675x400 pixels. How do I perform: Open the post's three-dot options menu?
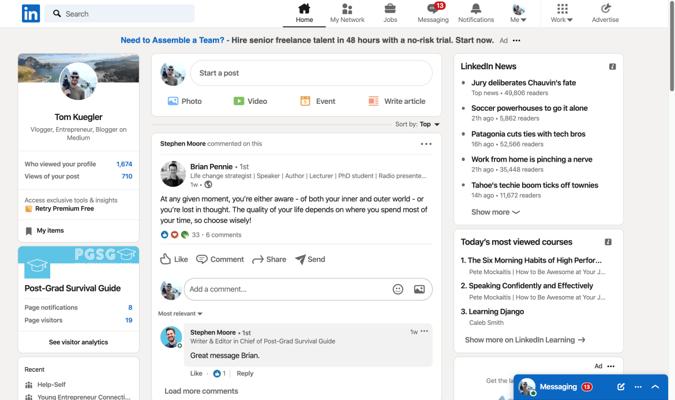[426, 144]
